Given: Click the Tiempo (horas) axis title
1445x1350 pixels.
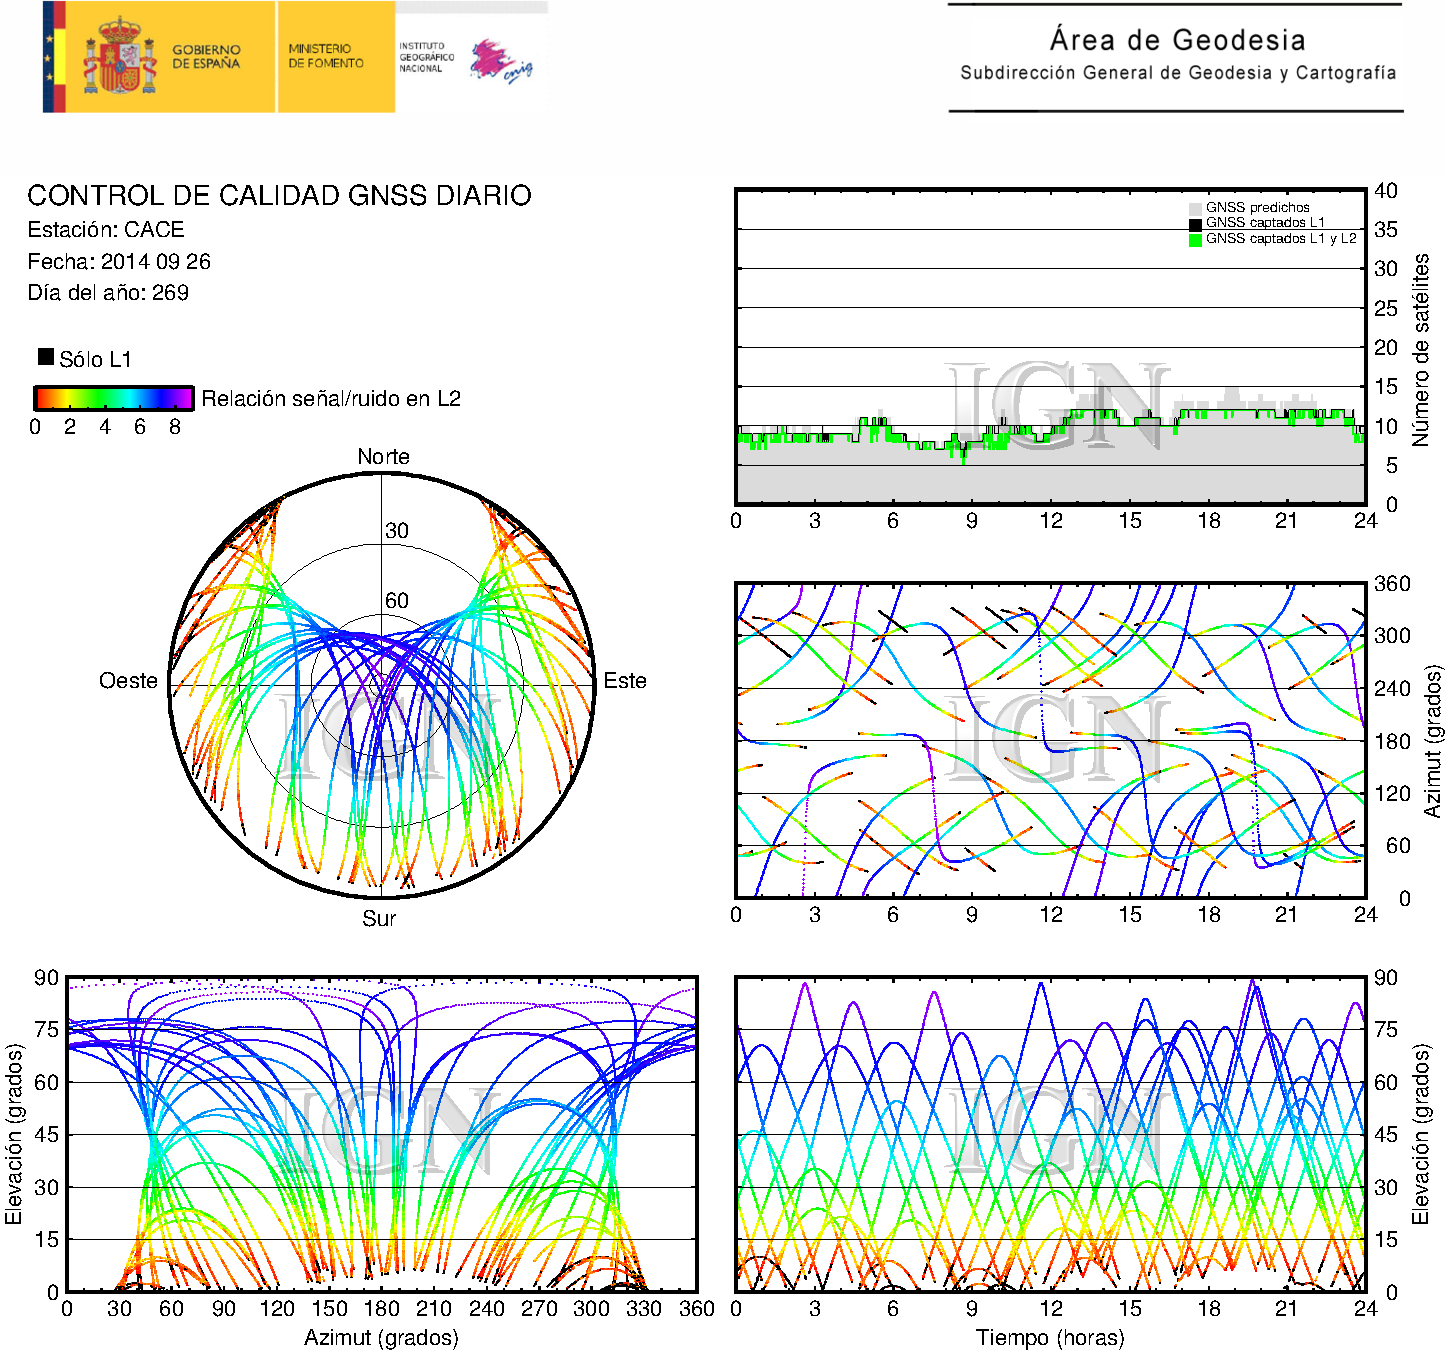Looking at the screenshot, I should (x=1049, y=1337).
